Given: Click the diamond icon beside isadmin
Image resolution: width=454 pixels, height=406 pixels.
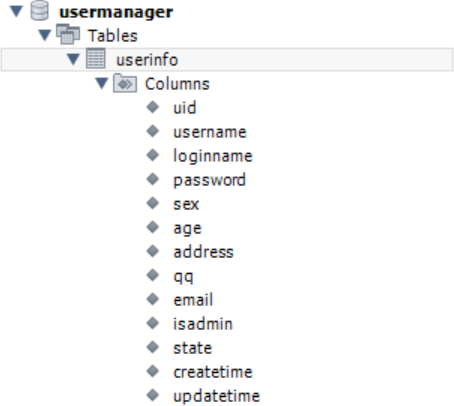Looking at the screenshot, I should coord(153,323).
